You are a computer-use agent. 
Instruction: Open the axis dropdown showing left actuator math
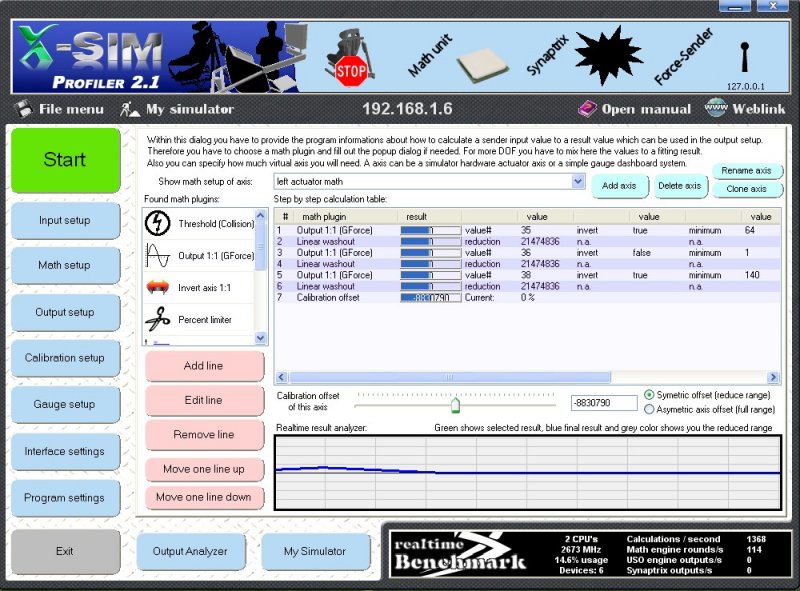[578, 181]
